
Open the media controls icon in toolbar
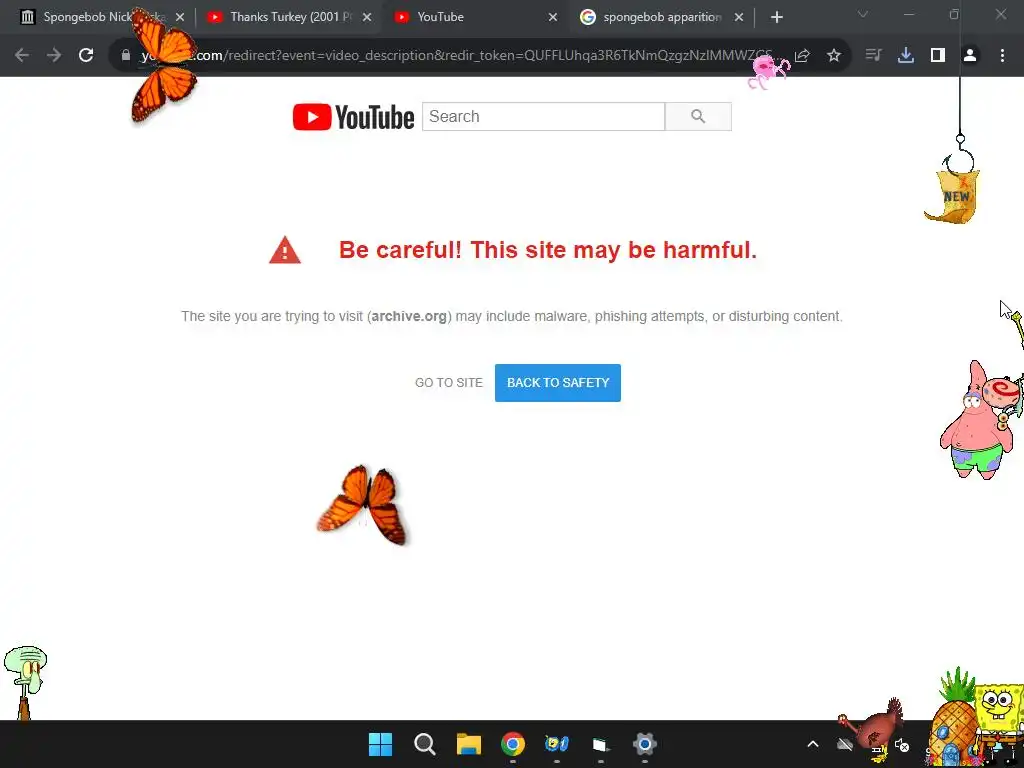point(873,56)
